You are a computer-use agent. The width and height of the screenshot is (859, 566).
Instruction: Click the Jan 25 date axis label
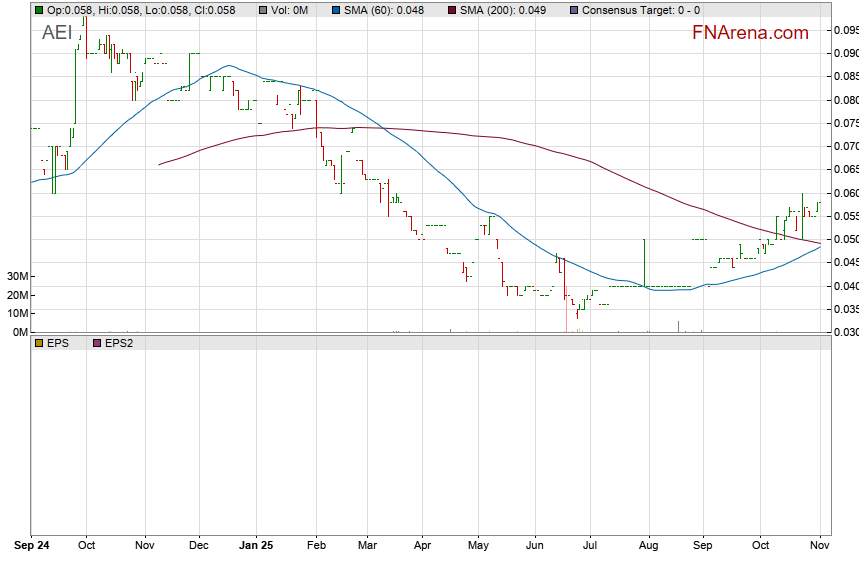coord(257,547)
